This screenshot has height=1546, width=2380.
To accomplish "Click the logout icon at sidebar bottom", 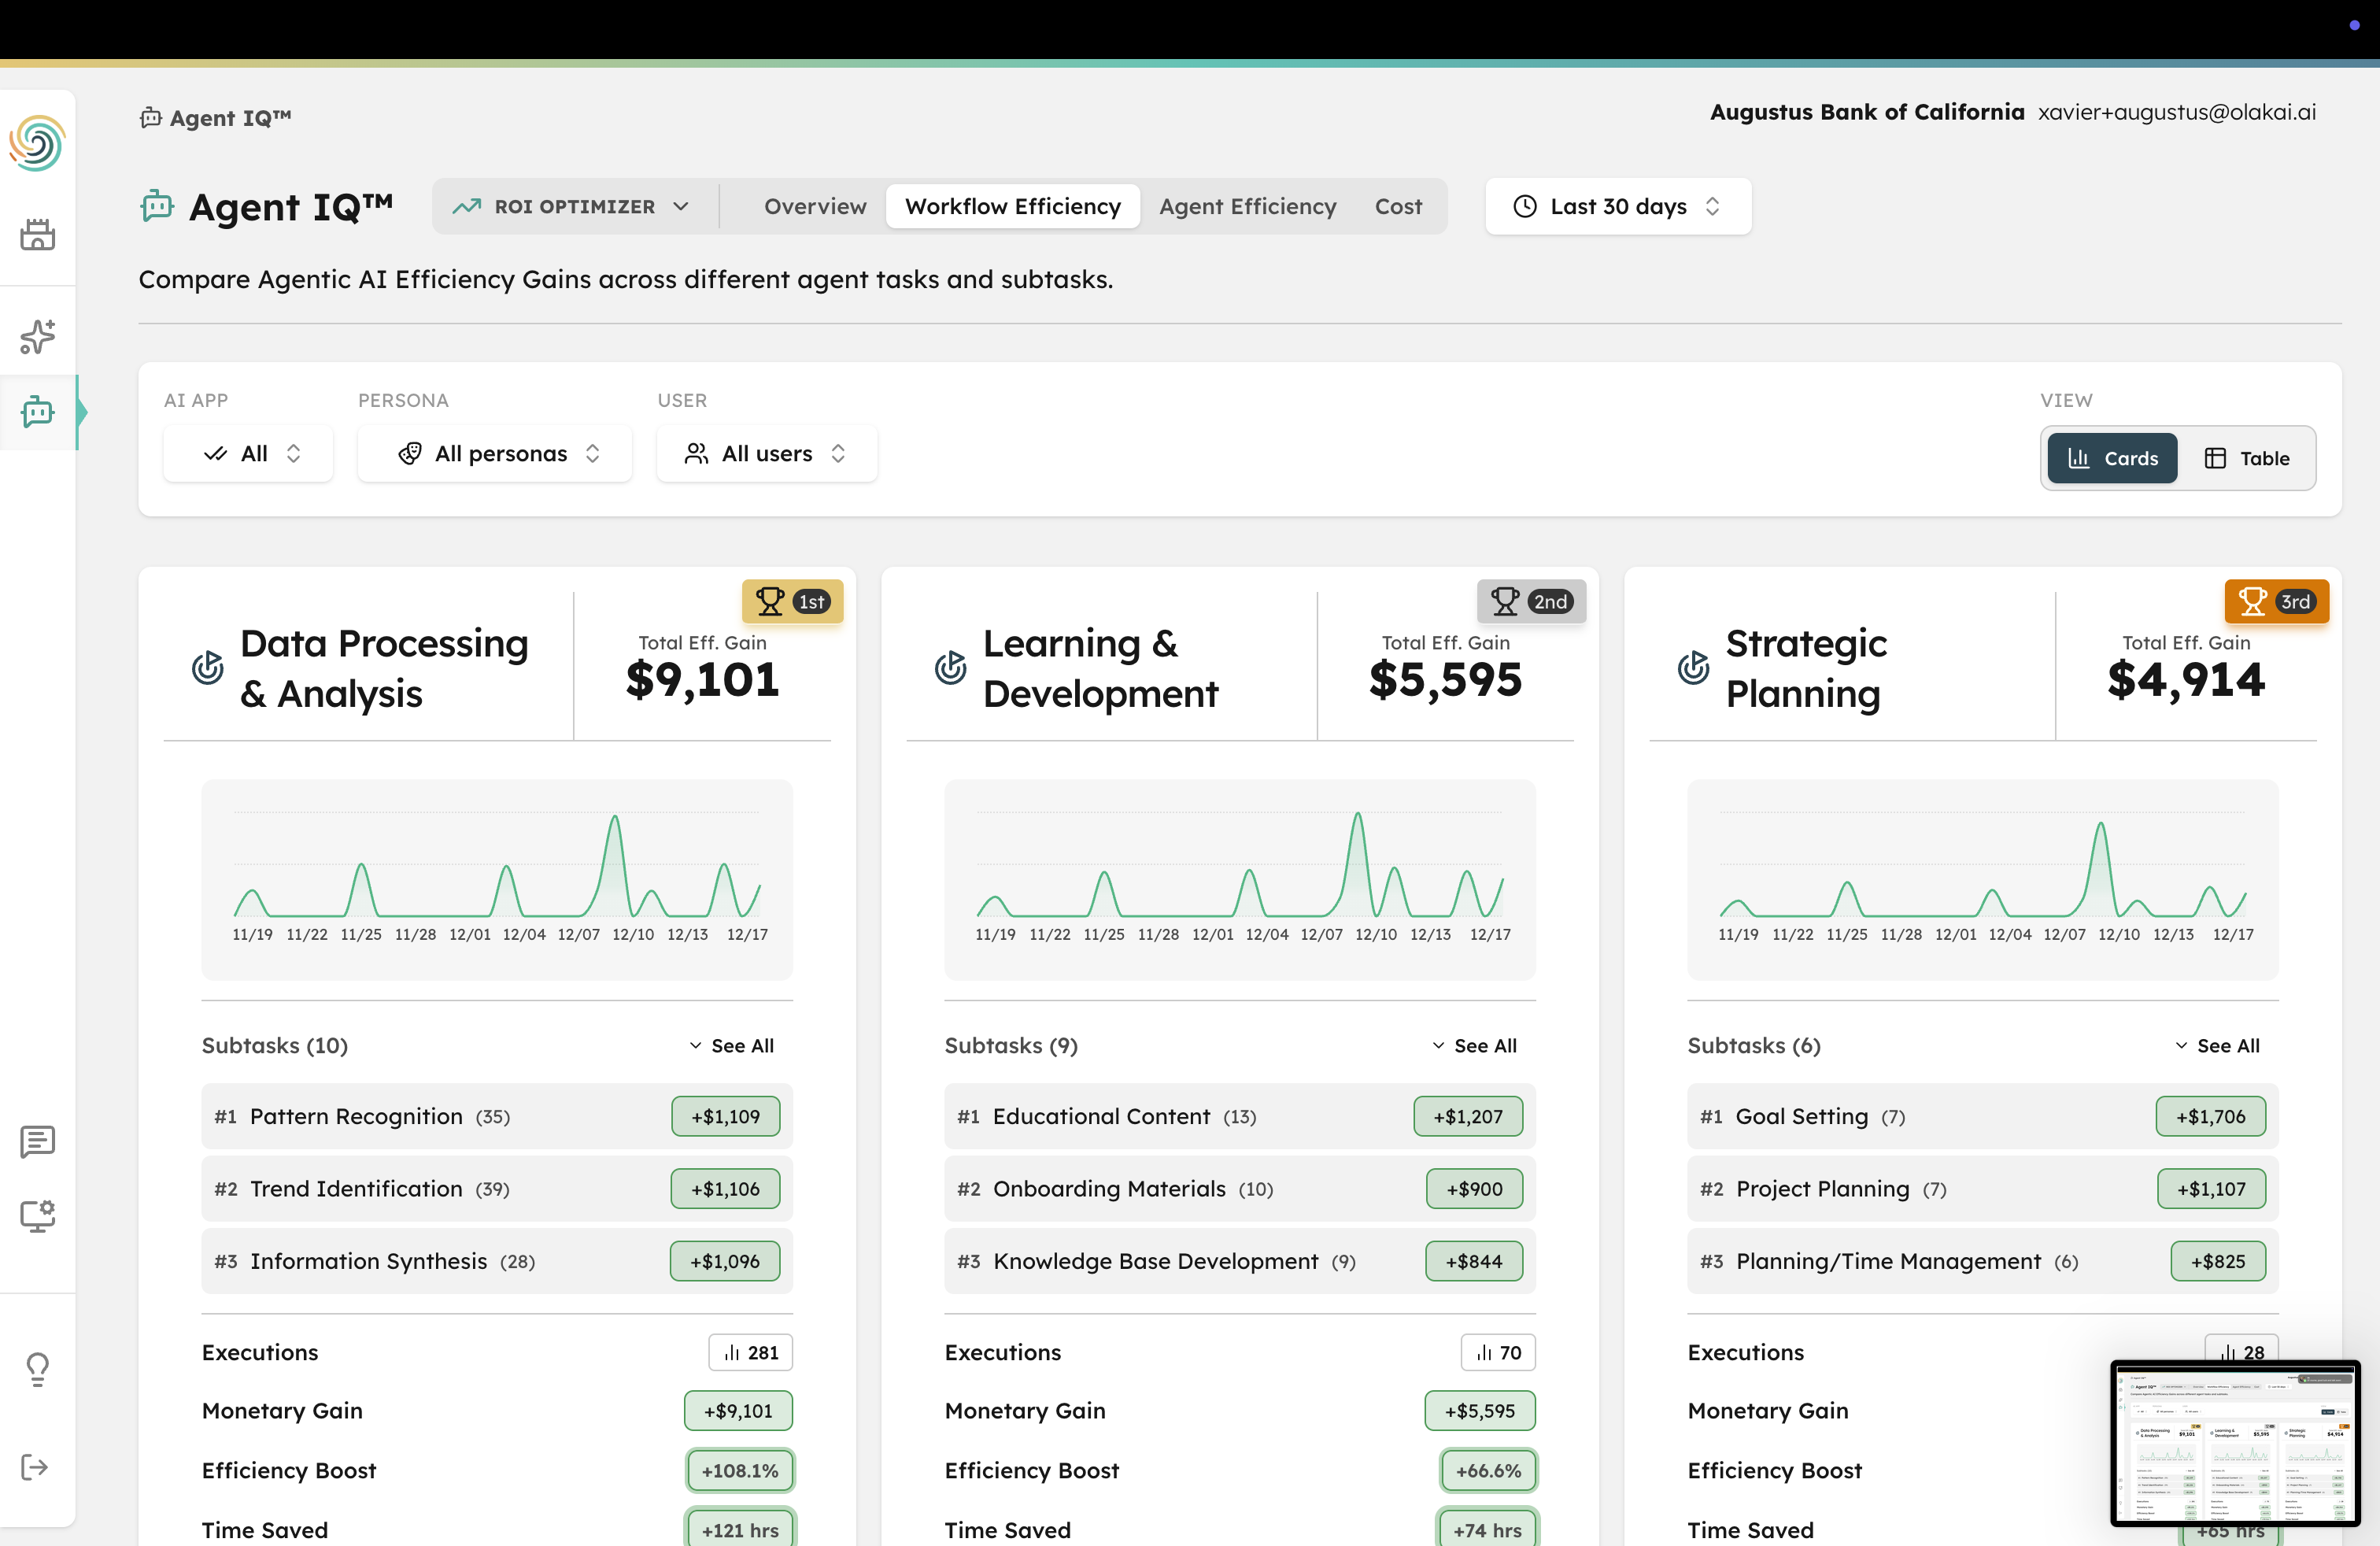I will click(36, 1466).
